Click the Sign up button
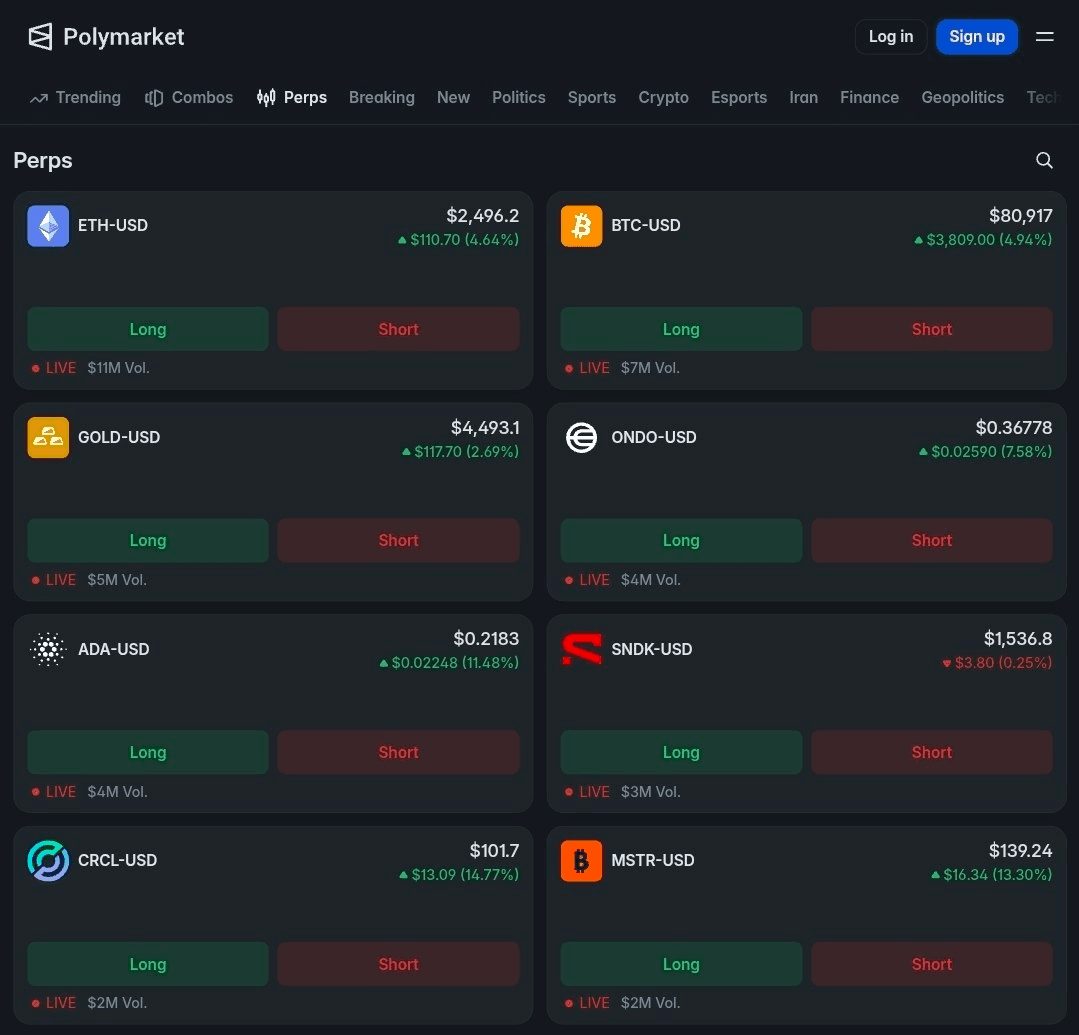Image resolution: width=1079 pixels, height=1035 pixels. (x=977, y=36)
